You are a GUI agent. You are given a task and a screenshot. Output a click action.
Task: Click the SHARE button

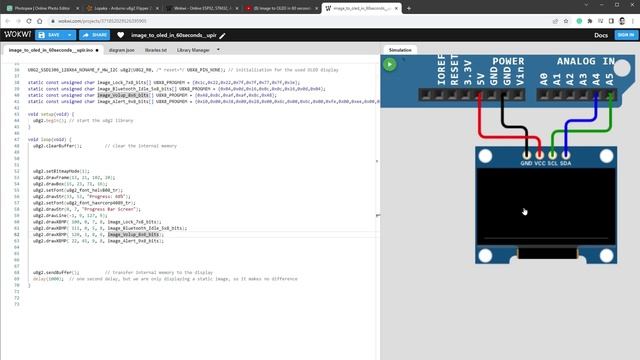pos(94,35)
